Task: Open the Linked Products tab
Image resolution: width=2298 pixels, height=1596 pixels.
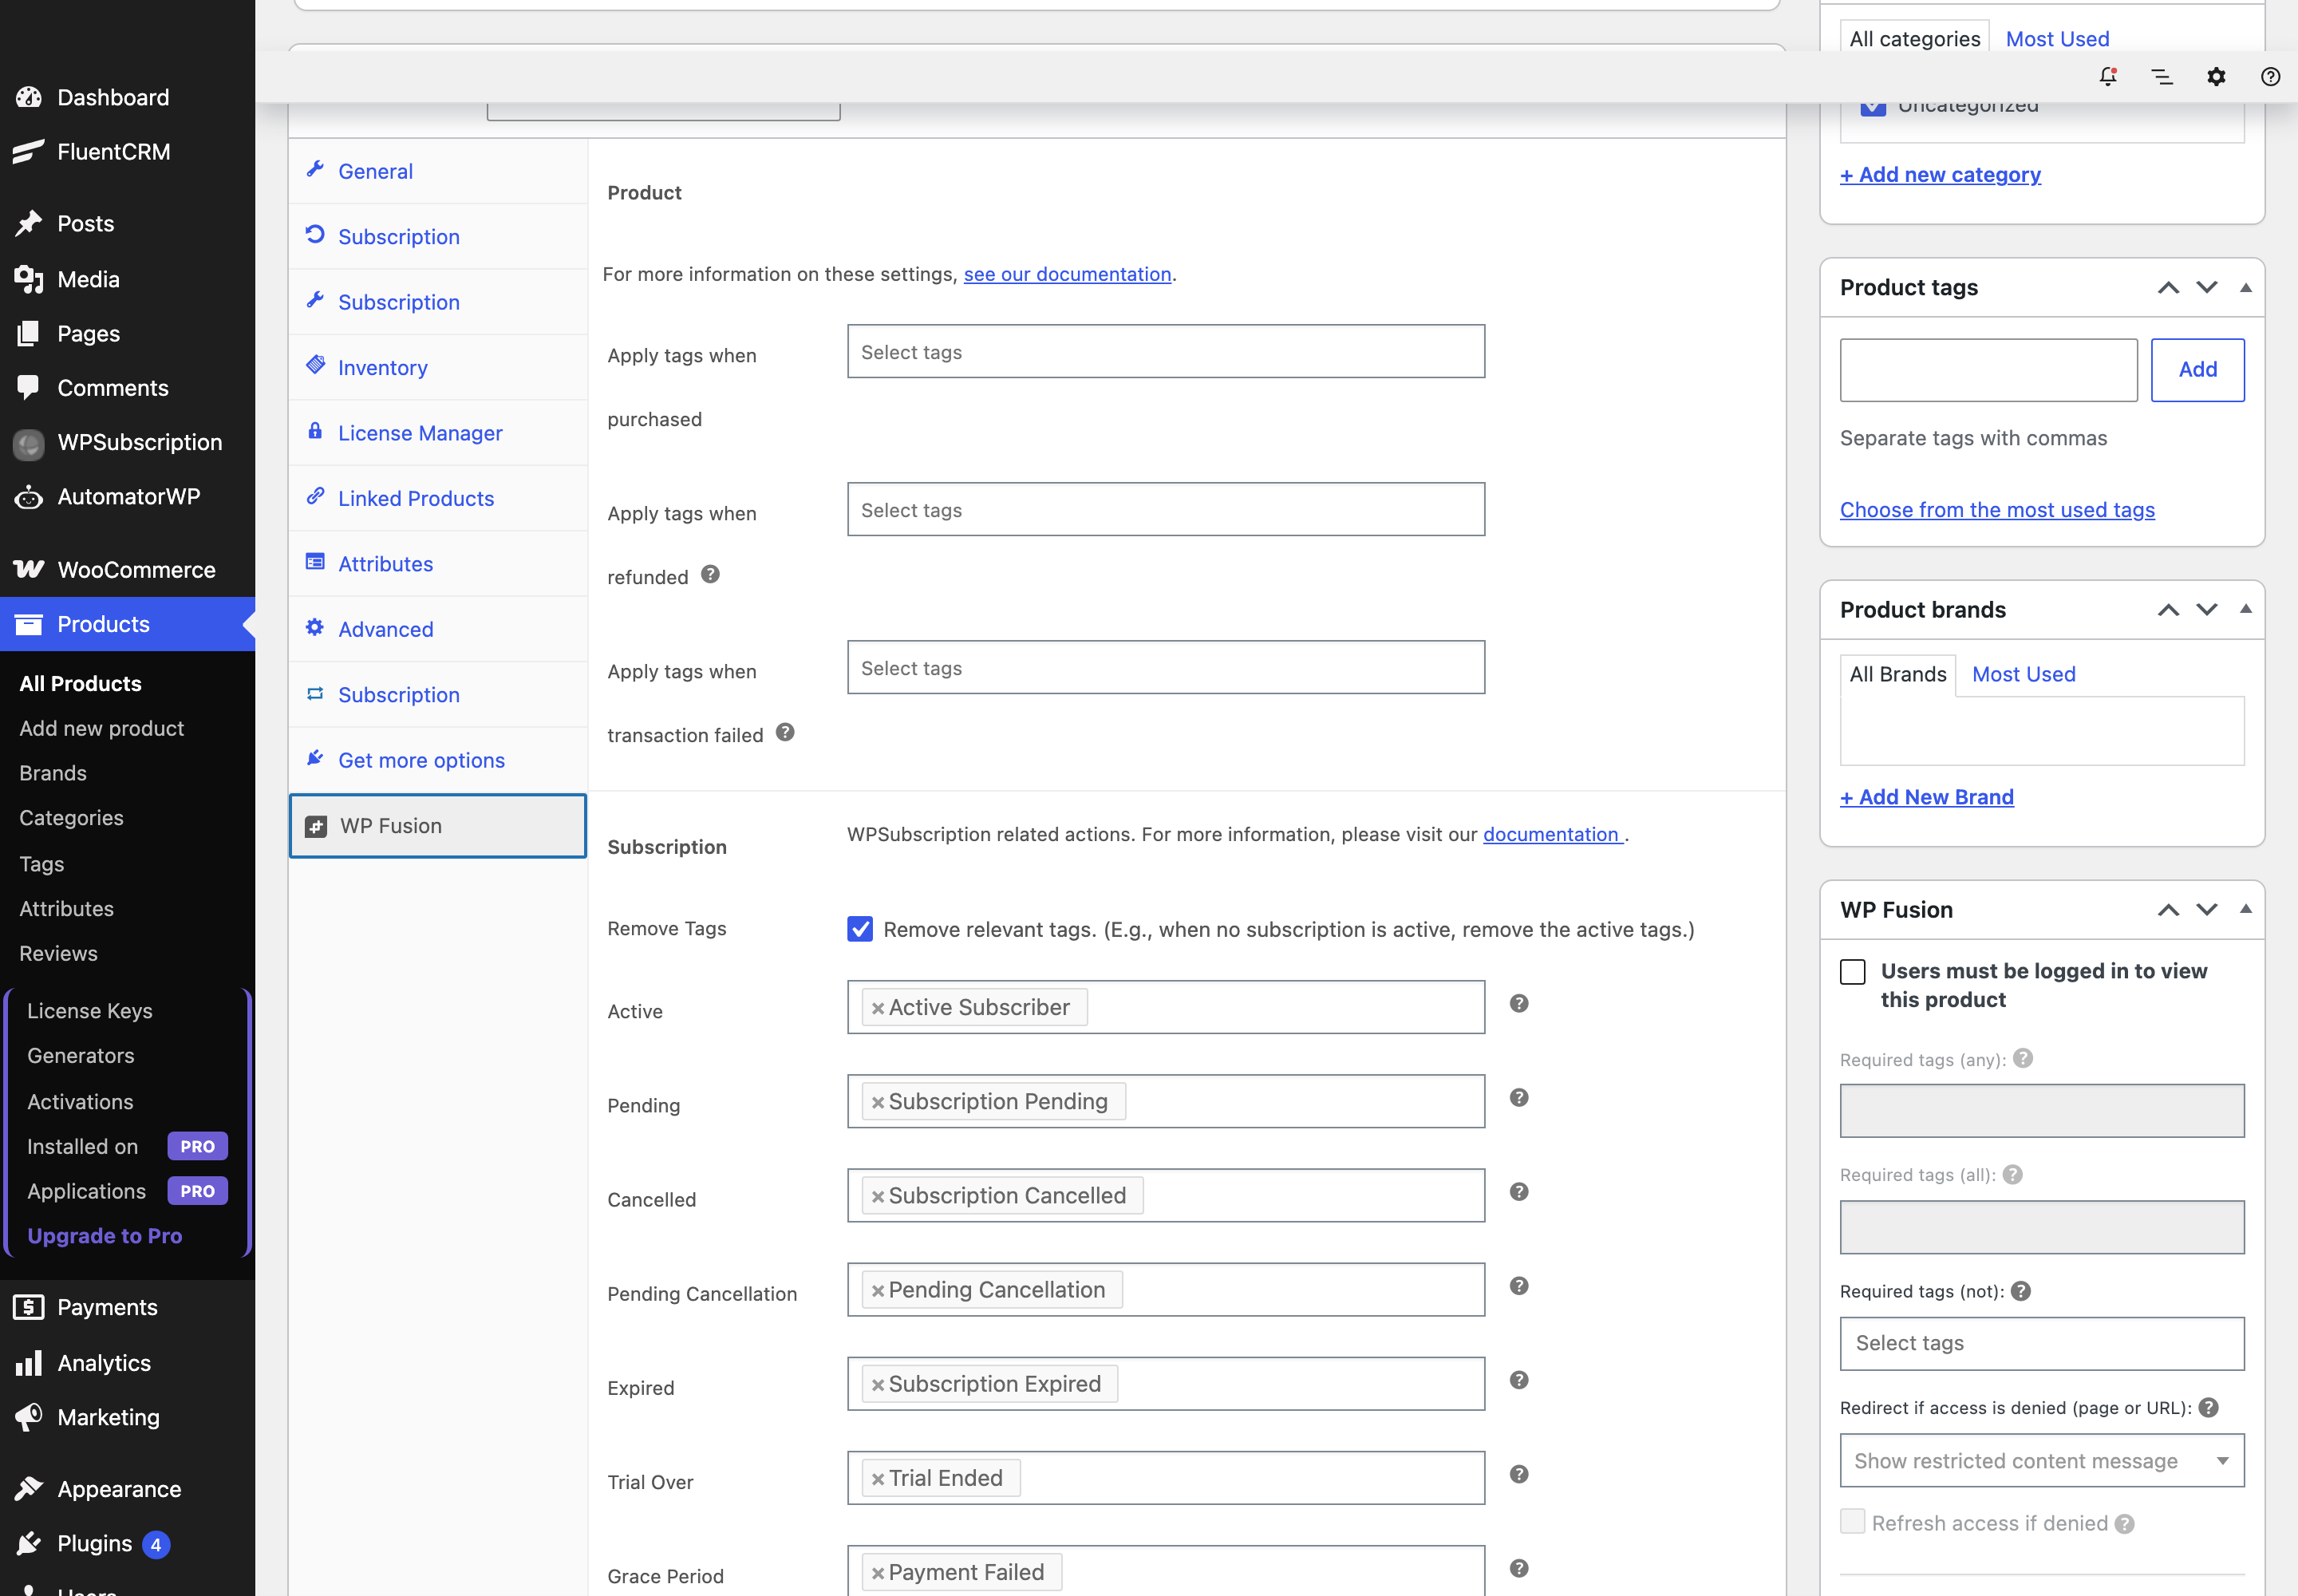Action: click(437, 498)
